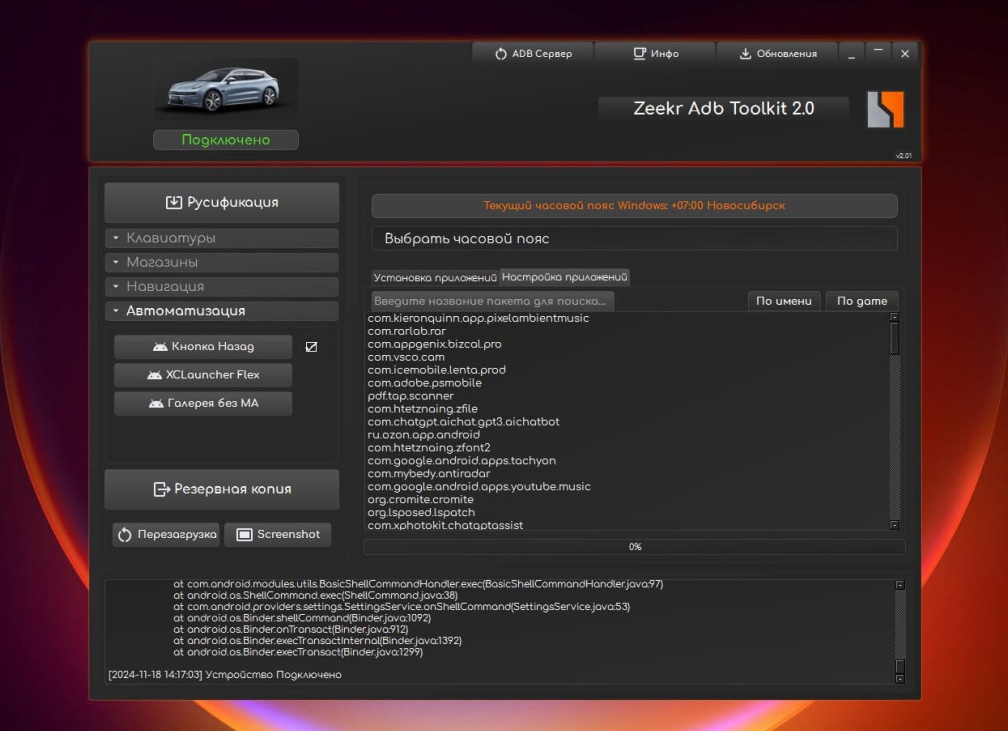Open the ADB Сервер menu button
Screen dimensions: 1008x731
(533, 54)
